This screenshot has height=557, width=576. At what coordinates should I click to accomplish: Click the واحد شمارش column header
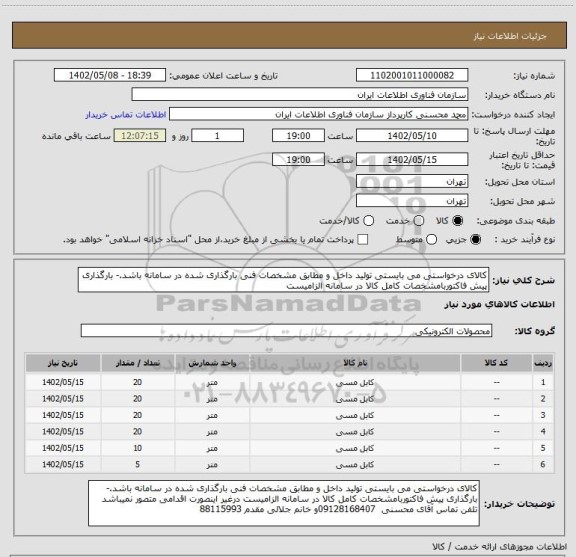(x=212, y=363)
